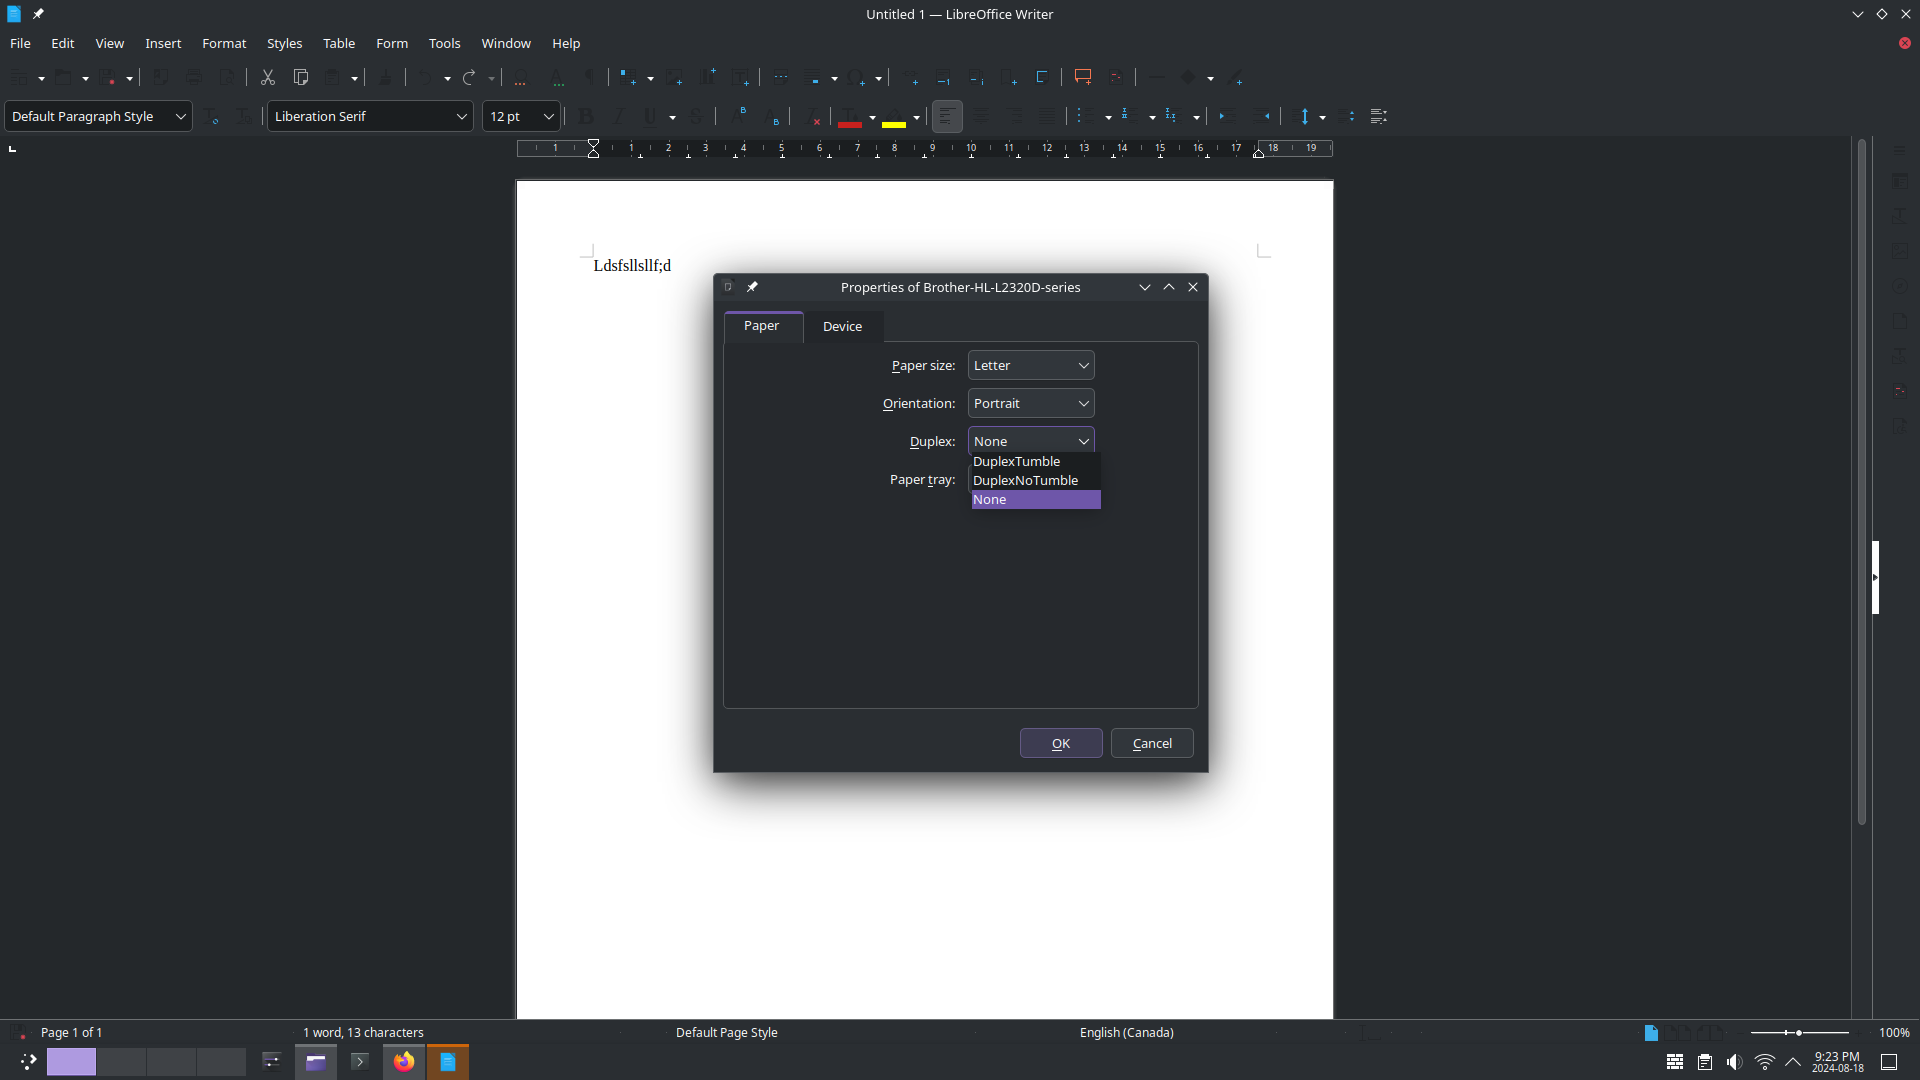Open the Tools menu
This screenshot has height=1080, width=1920.
444,43
